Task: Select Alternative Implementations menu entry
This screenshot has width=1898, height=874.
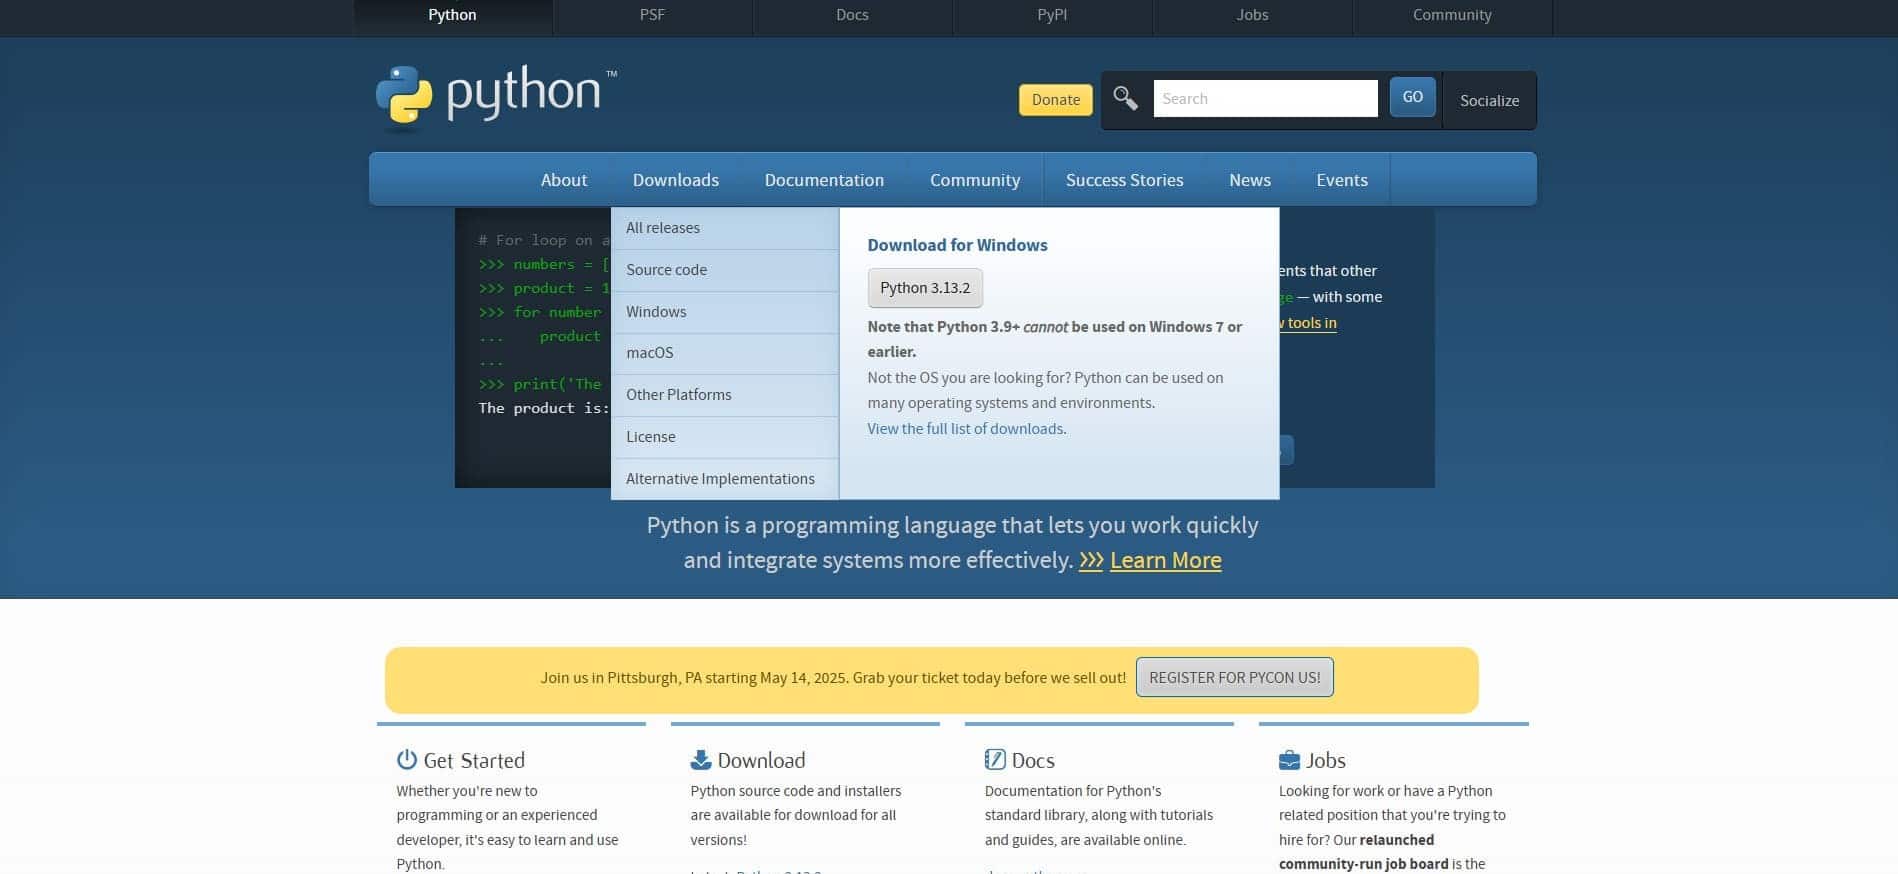Action: 725,479
